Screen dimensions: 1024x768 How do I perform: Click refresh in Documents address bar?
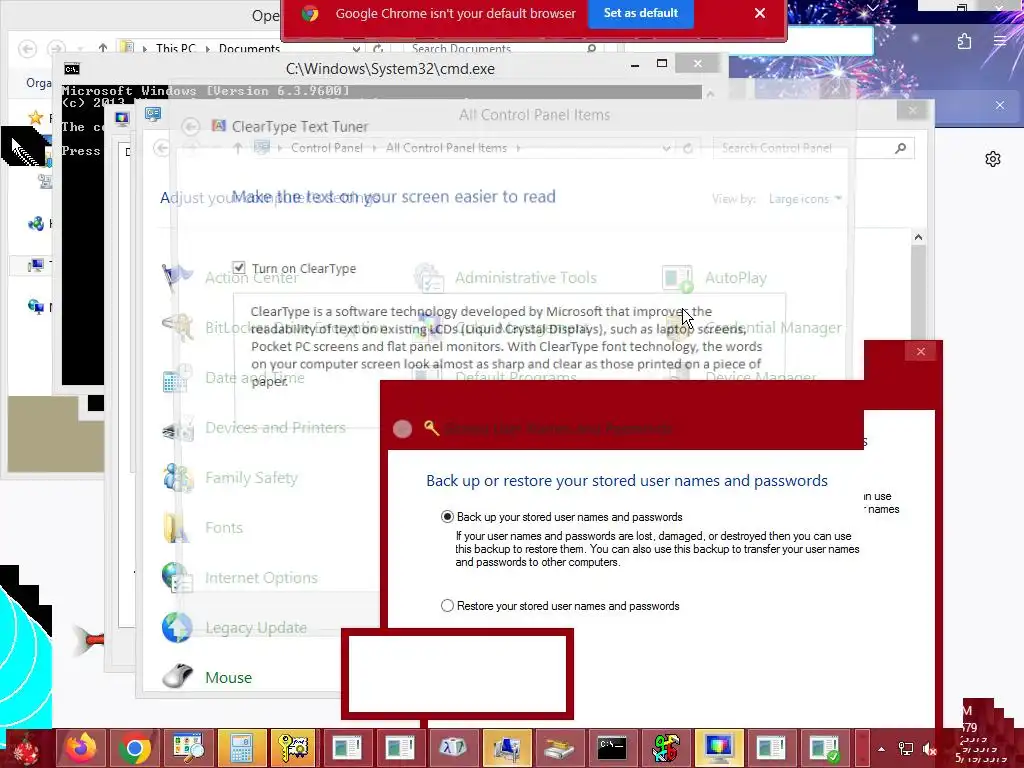pyautogui.click(x=377, y=49)
